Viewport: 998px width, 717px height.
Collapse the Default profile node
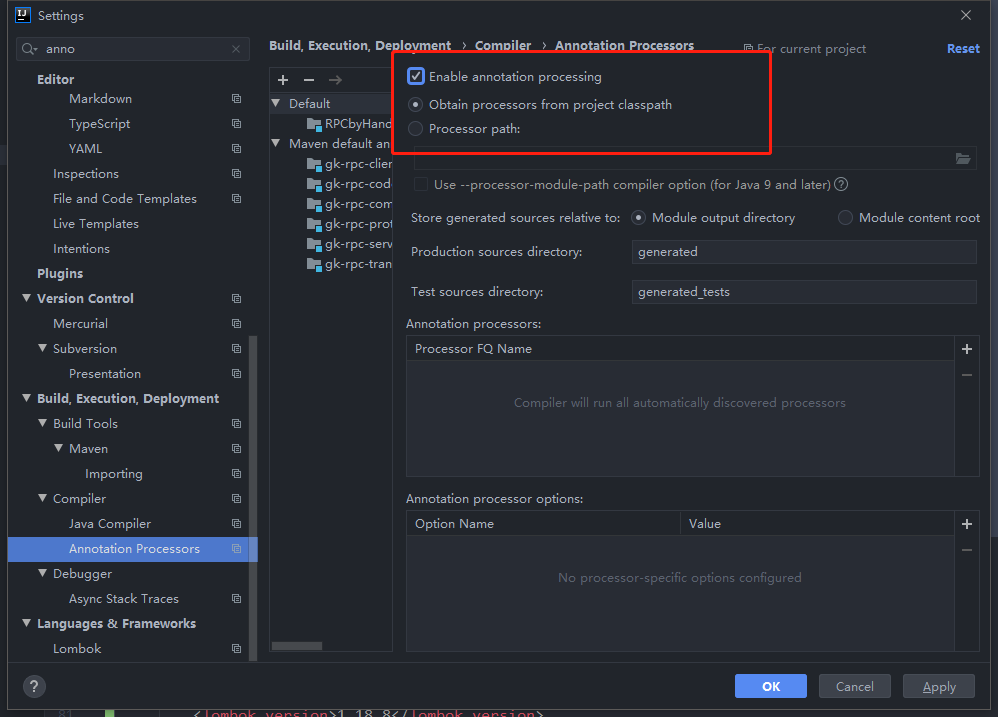[x=276, y=103]
